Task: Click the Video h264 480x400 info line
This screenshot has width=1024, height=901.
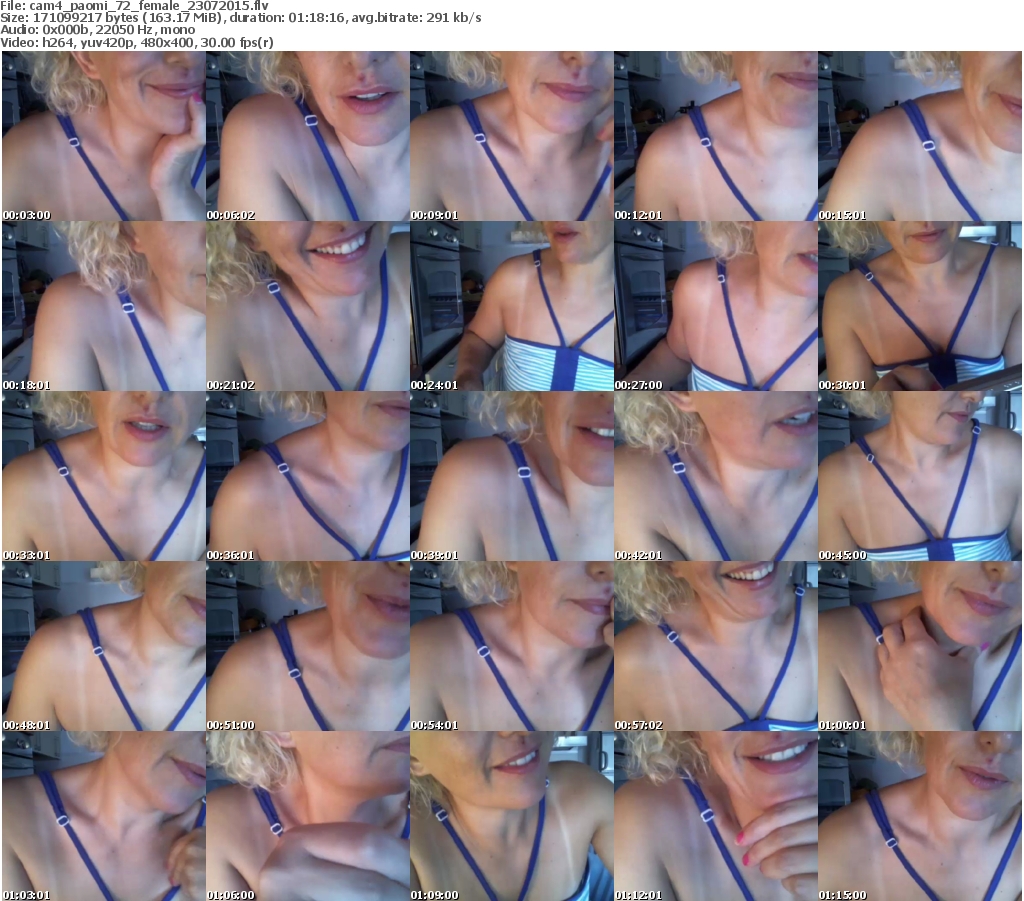Action: pos(137,42)
